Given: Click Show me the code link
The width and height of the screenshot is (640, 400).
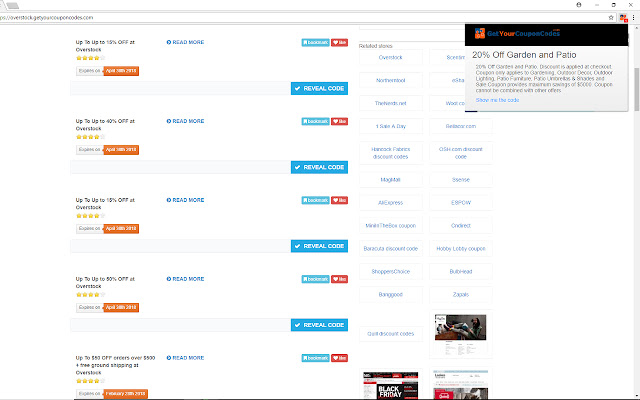Looking at the screenshot, I should pyautogui.click(x=497, y=100).
